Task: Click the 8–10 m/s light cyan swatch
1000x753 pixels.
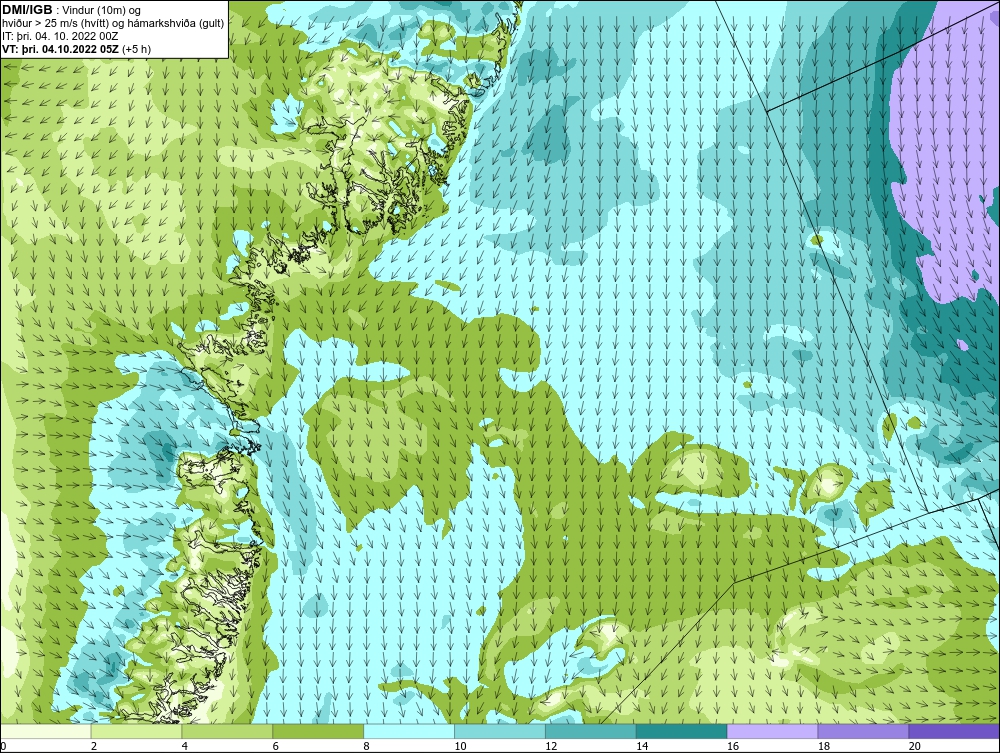Action: (409, 731)
